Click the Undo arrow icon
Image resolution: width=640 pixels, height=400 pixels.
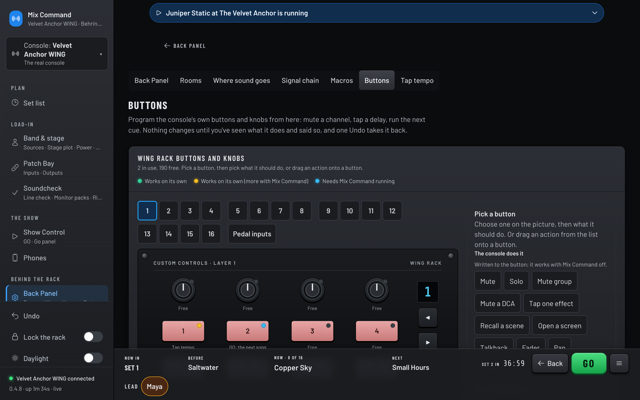[x=15, y=316]
